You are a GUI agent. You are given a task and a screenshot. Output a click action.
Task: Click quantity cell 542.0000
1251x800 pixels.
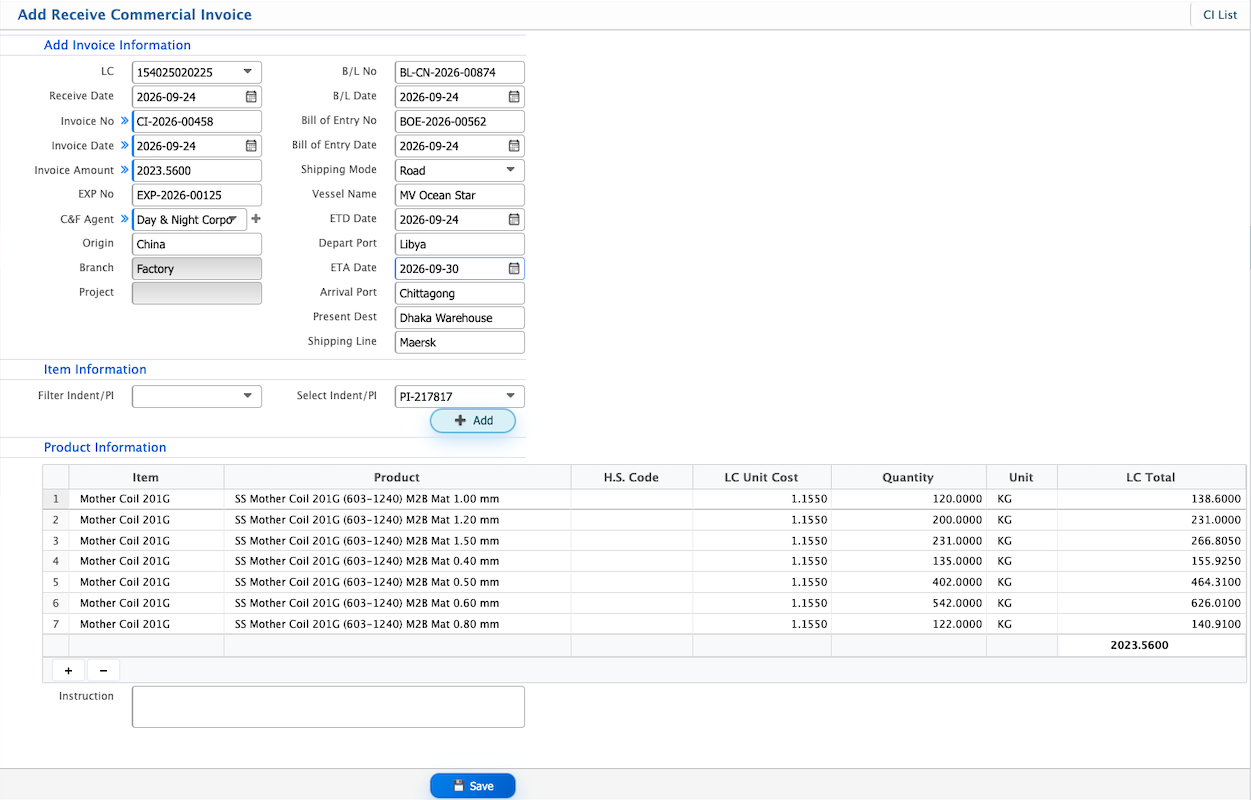(x=909, y=603)
